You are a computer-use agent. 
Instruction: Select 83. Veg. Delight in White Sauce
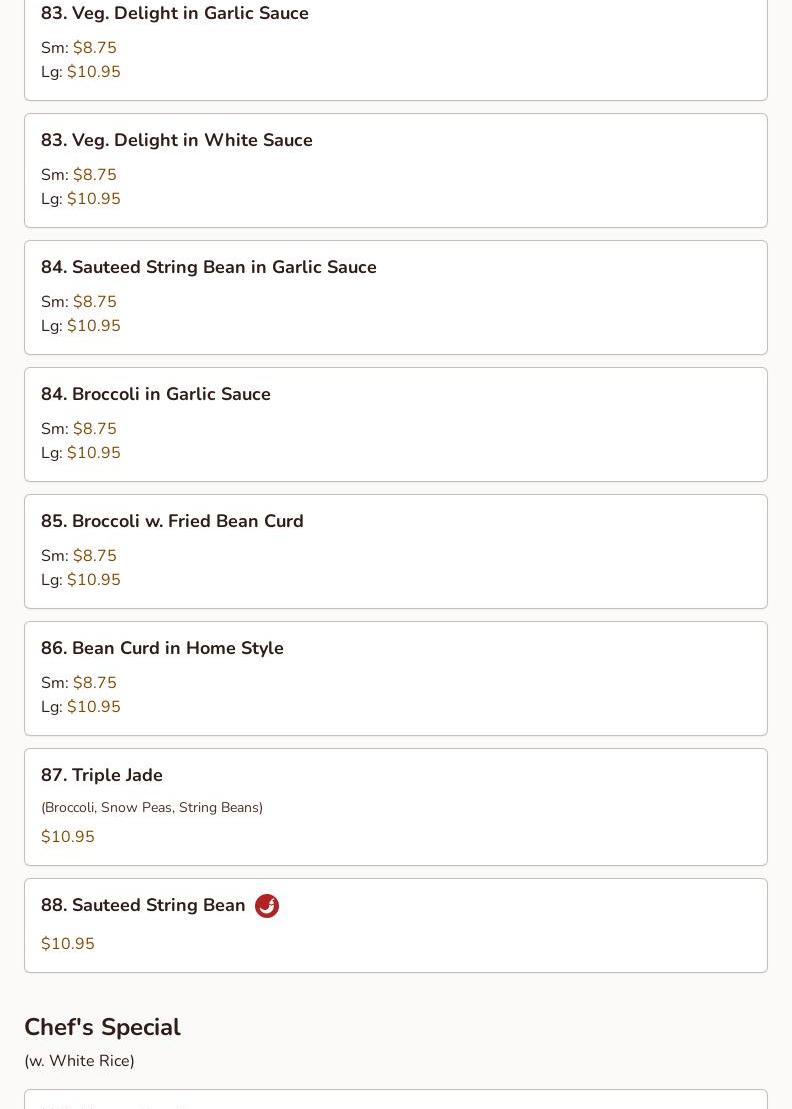396,170
